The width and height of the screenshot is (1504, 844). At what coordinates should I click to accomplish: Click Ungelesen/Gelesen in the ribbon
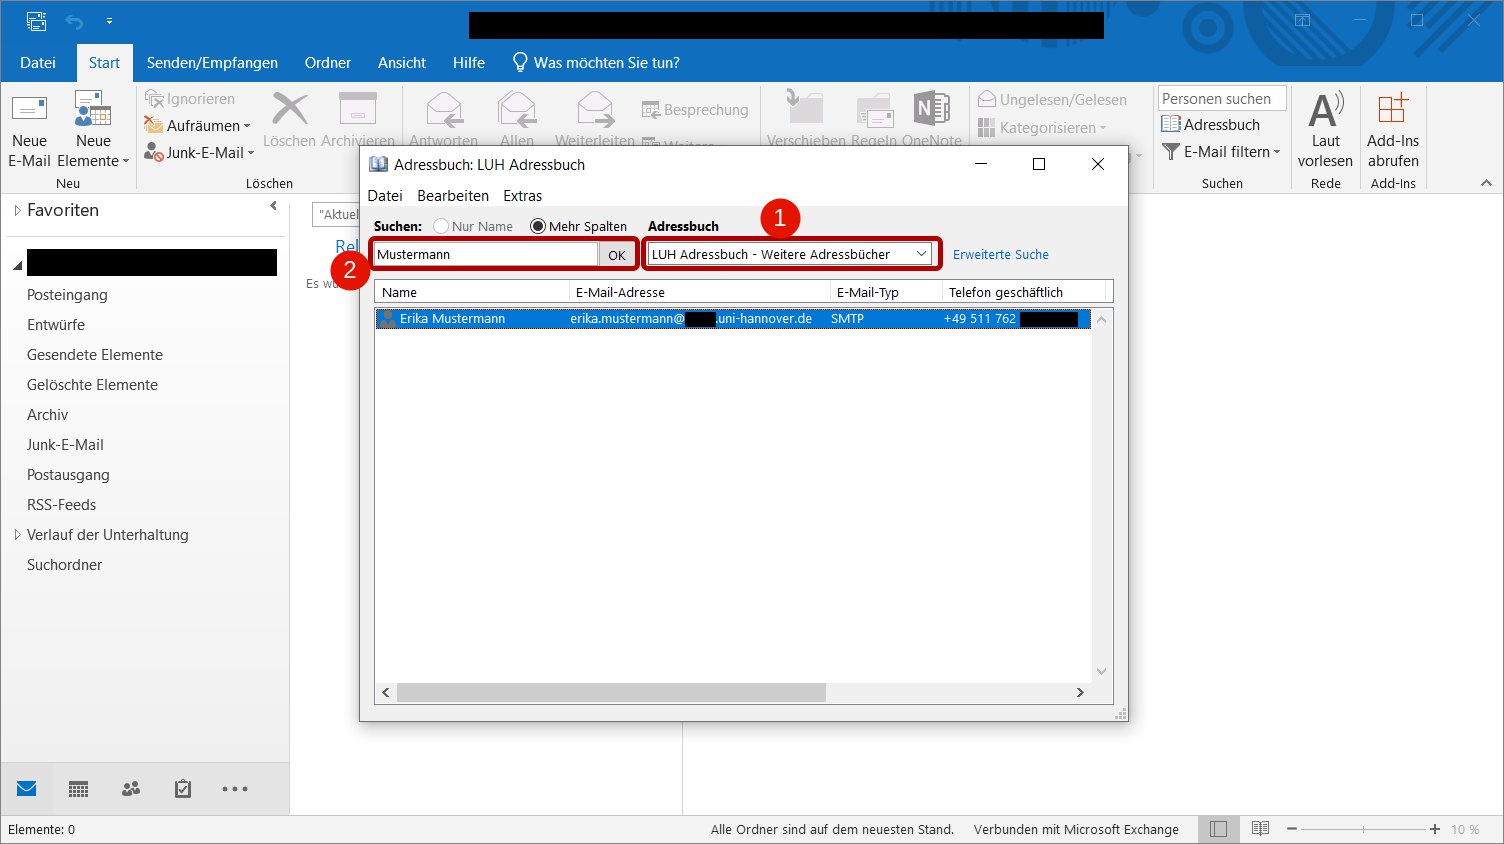coord(1052,99)
